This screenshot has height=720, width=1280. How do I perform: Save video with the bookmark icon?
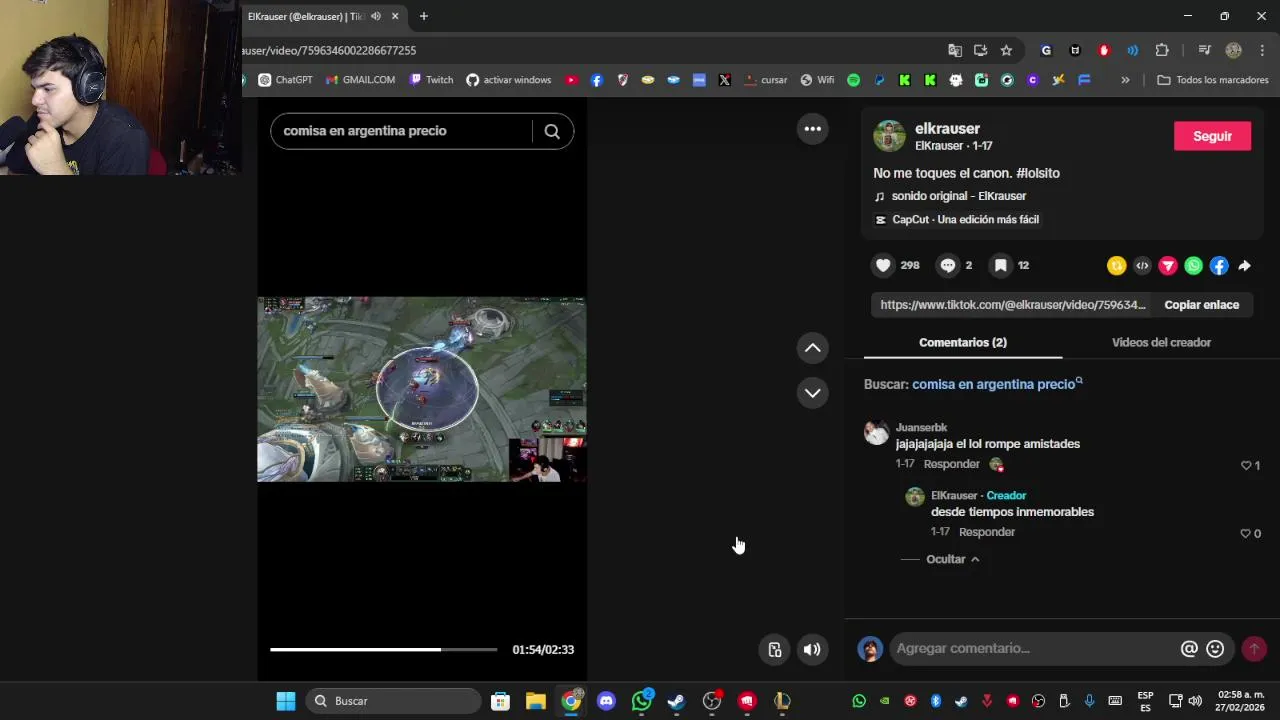click(x=1000, y=265)
